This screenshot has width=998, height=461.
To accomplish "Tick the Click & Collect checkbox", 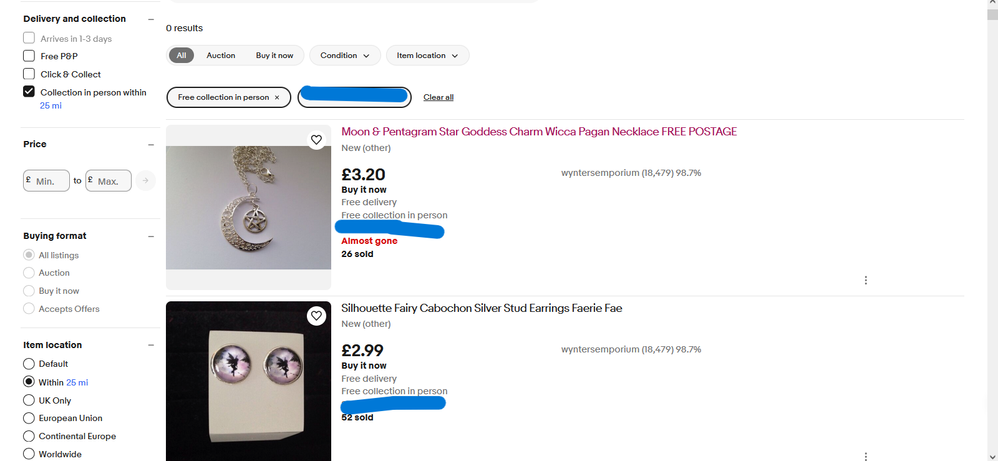I will click(x=29, y=74).
